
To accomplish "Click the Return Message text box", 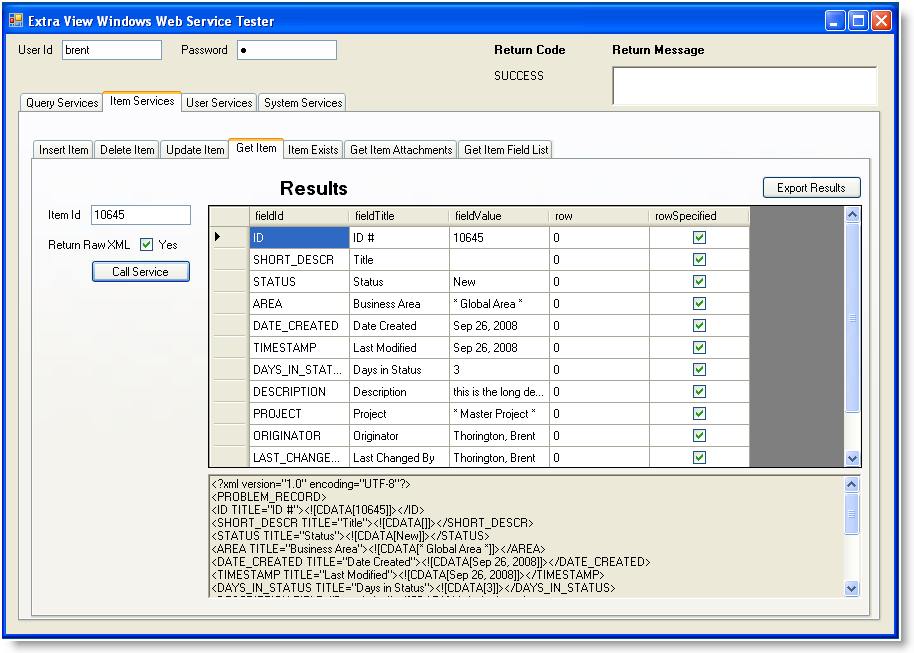I will [x=744, y=86].
